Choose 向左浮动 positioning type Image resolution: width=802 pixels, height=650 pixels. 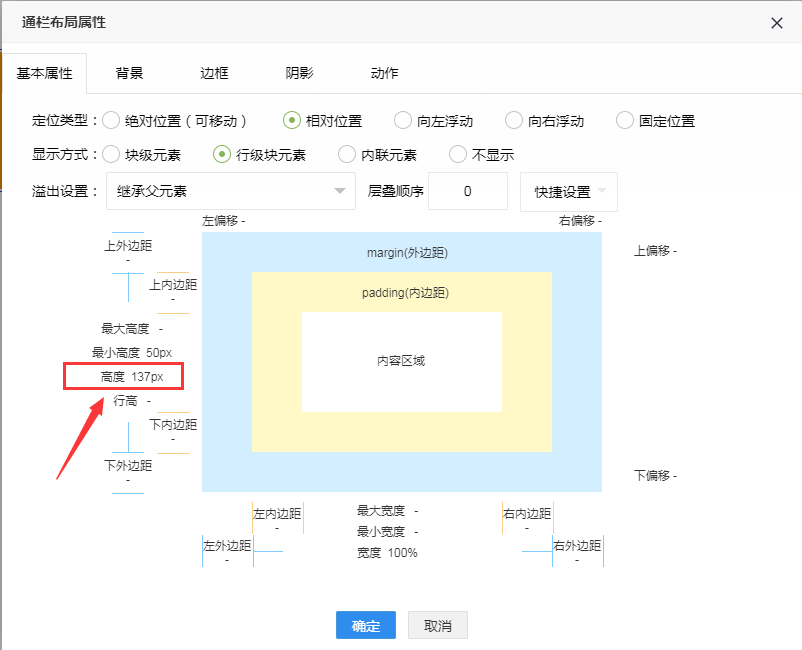click(x=403, y=121)
